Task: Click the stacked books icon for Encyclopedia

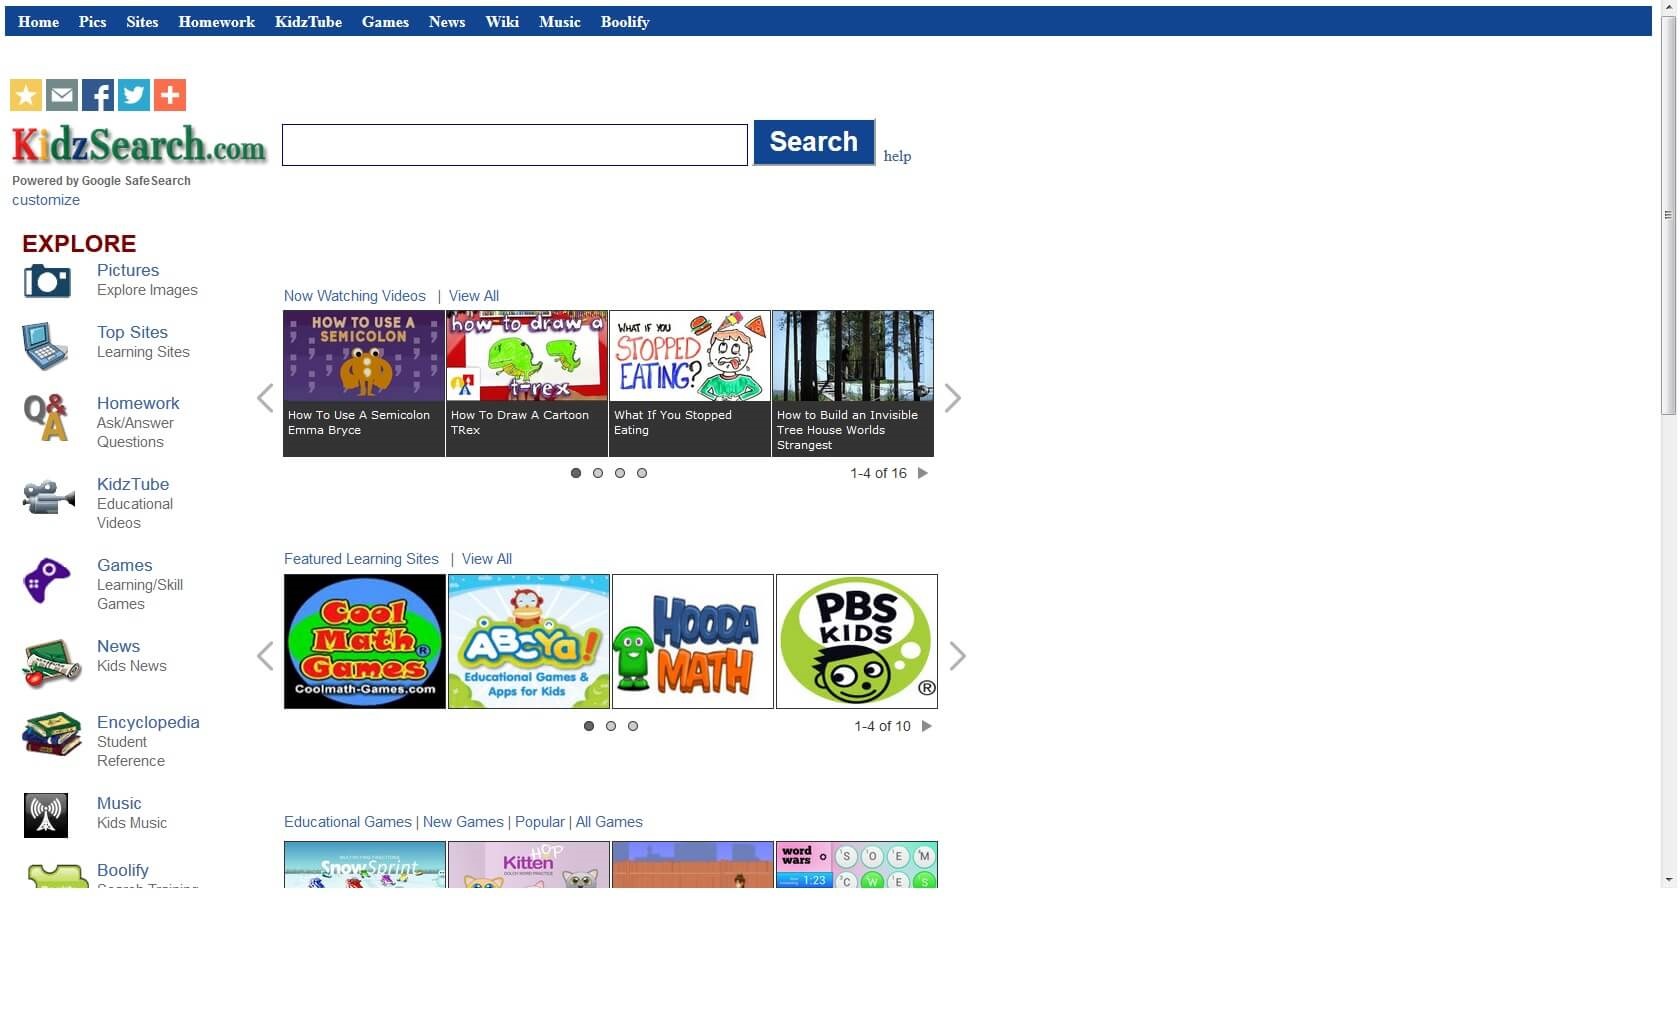Action: pyautogui.click(x=51, y=735)
